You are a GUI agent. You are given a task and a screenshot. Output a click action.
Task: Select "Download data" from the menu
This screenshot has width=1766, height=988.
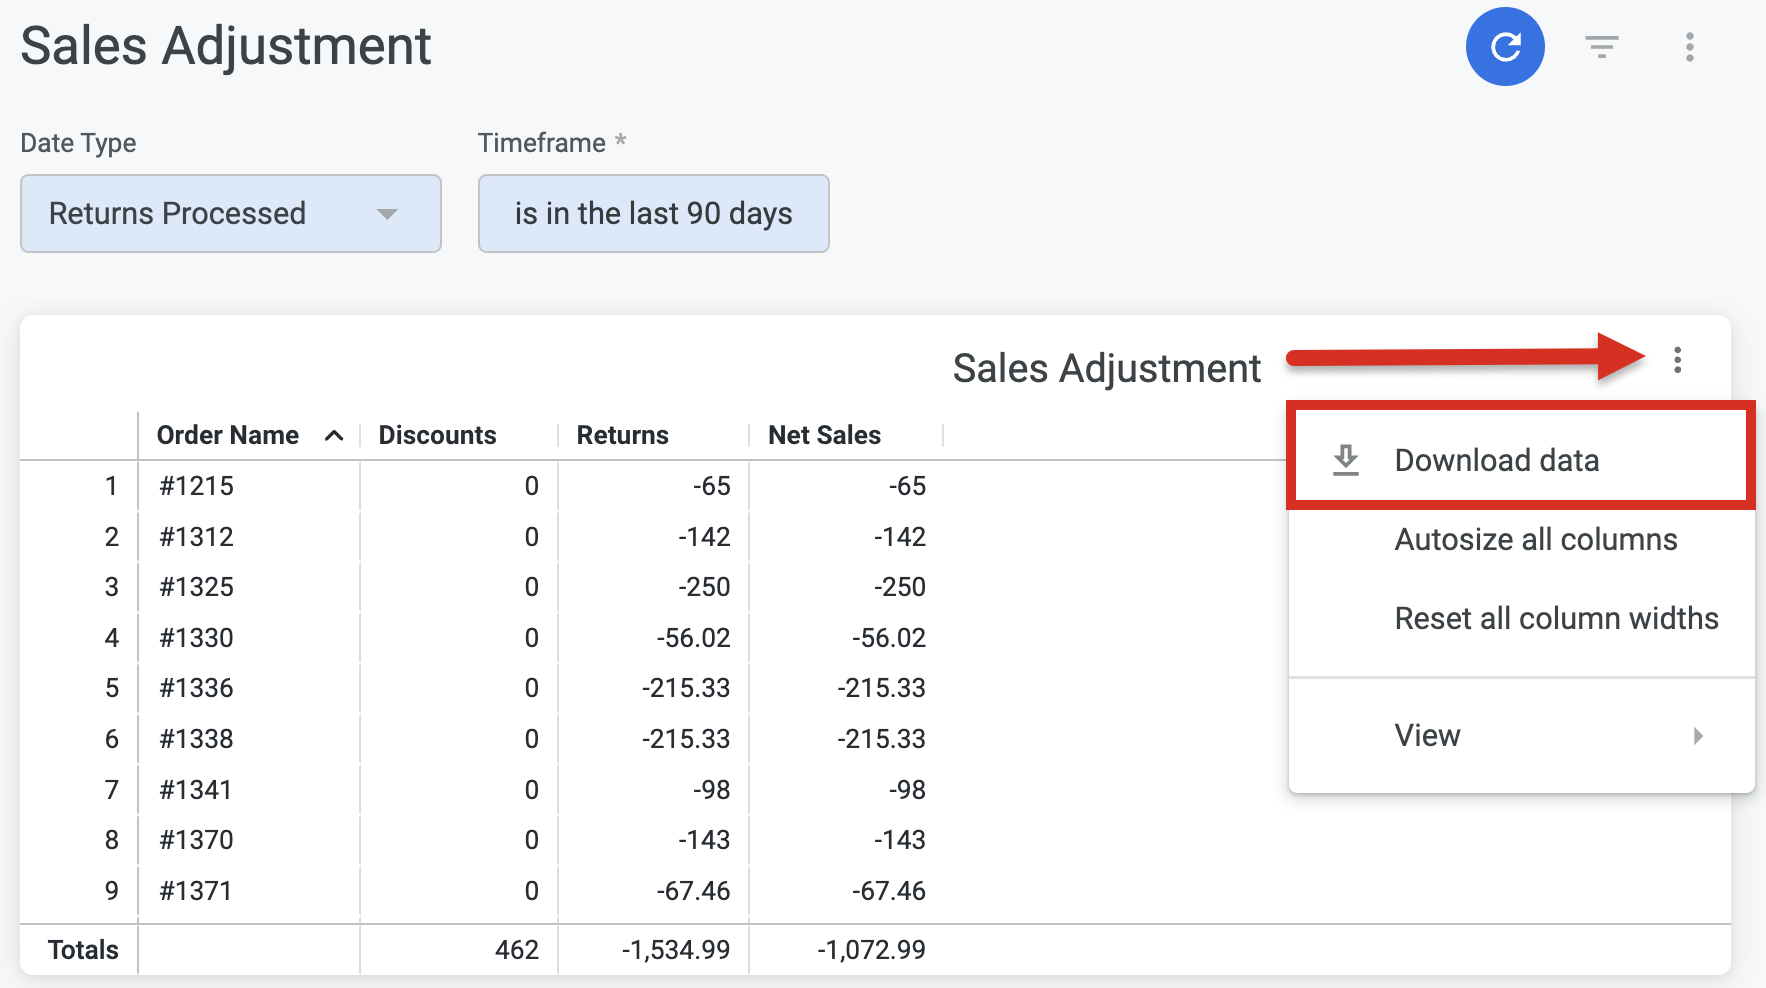pos(1497,459)
